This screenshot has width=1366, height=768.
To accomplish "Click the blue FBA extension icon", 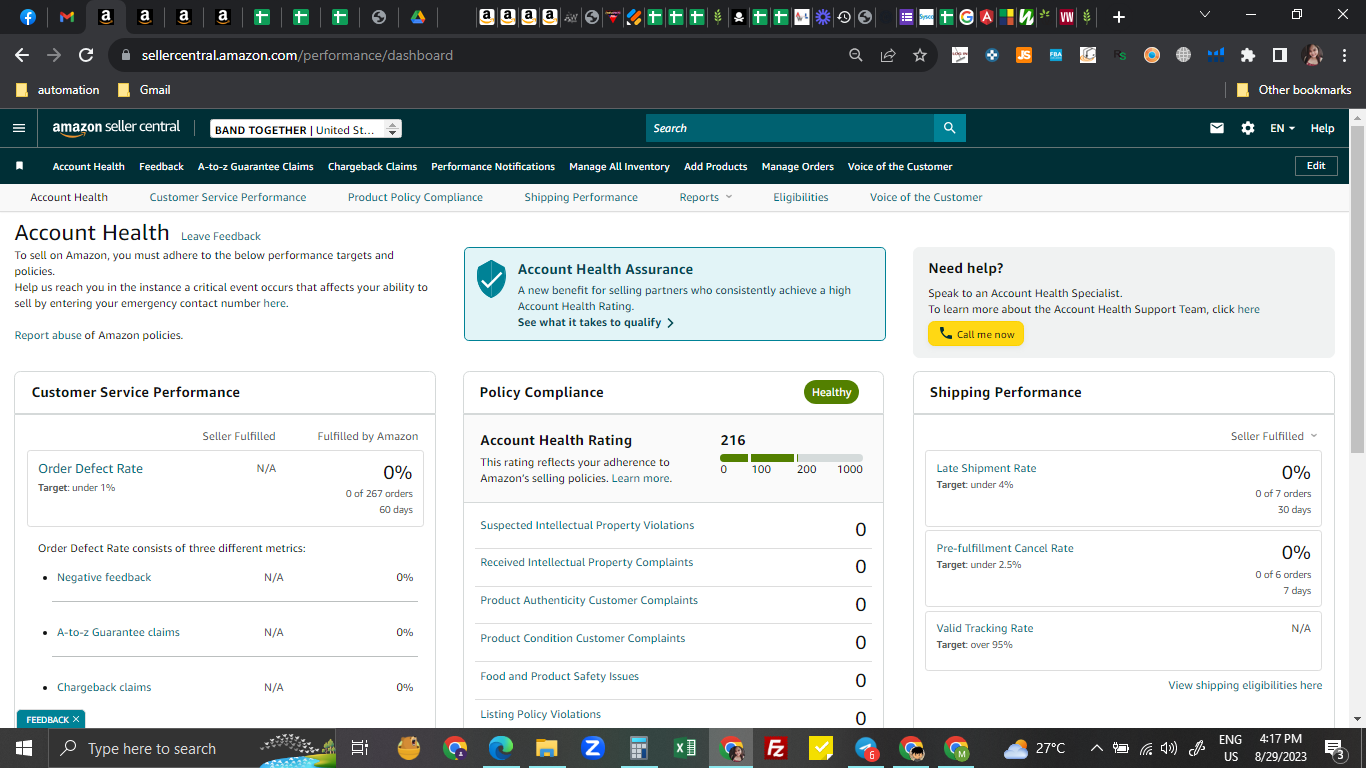I will pos(1056,55).
